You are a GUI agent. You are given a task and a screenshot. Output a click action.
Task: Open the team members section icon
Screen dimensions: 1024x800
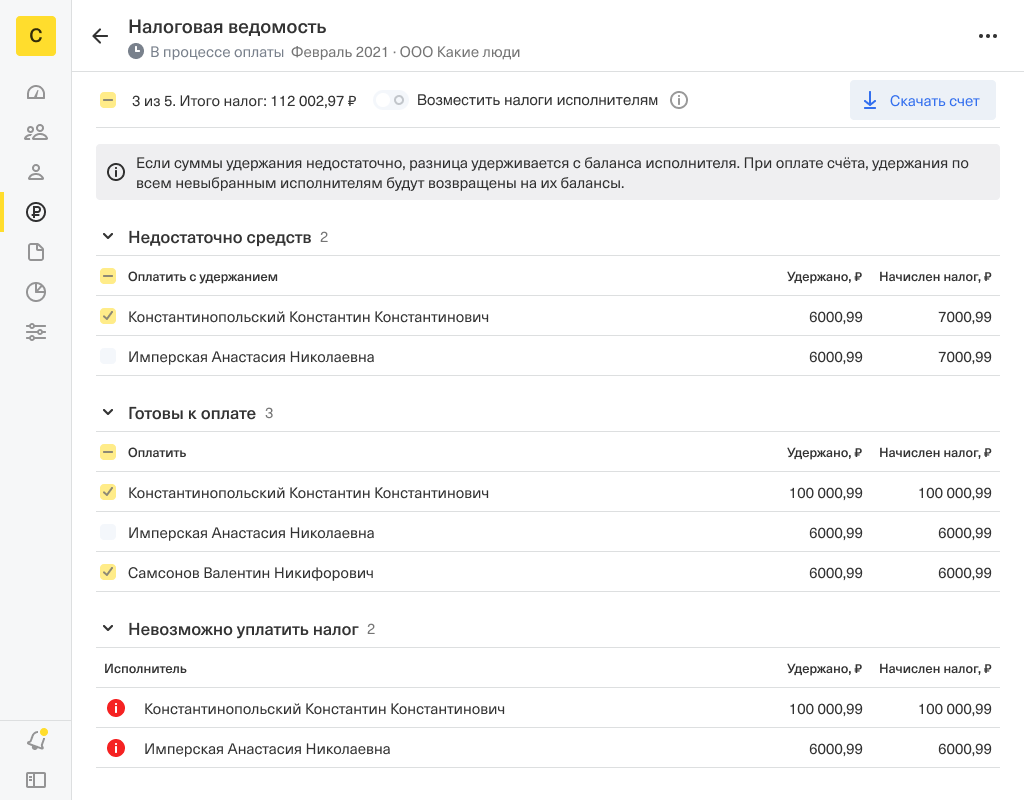pos(36,131)
